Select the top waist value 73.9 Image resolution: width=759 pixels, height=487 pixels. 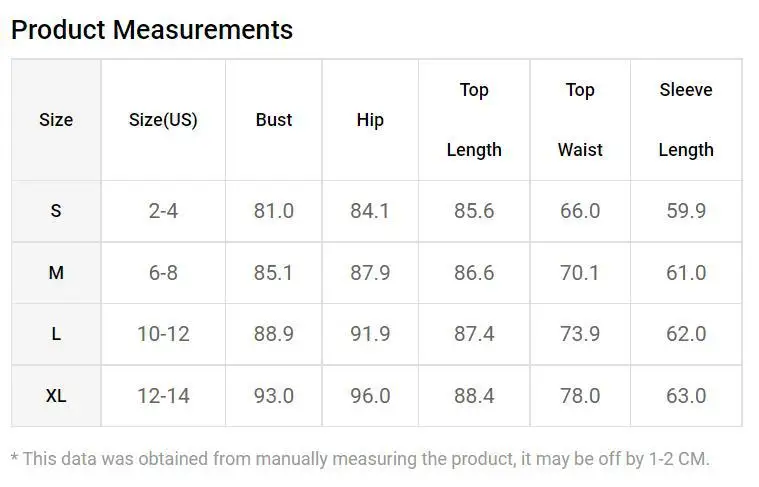click(x=580, y=334)
